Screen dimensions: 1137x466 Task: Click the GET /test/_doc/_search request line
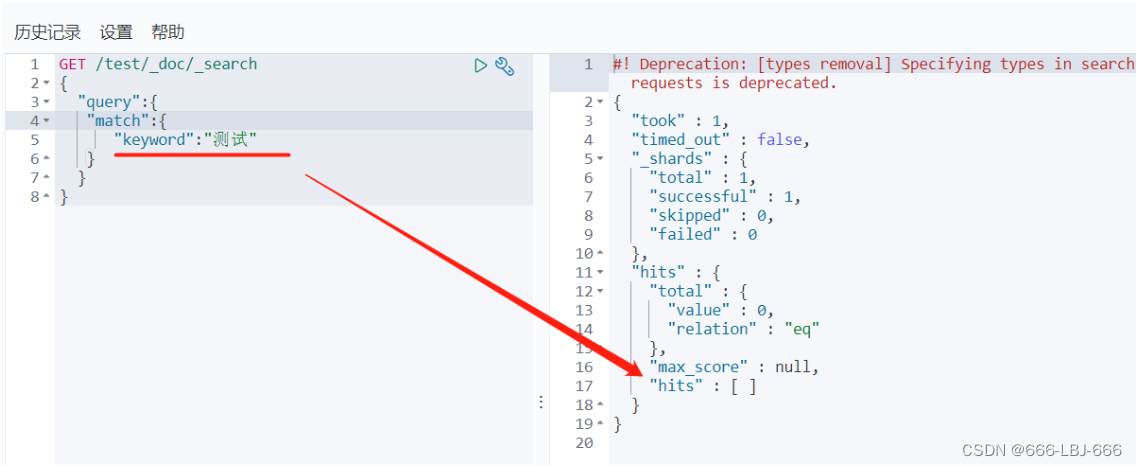click(x=158, y=64)
